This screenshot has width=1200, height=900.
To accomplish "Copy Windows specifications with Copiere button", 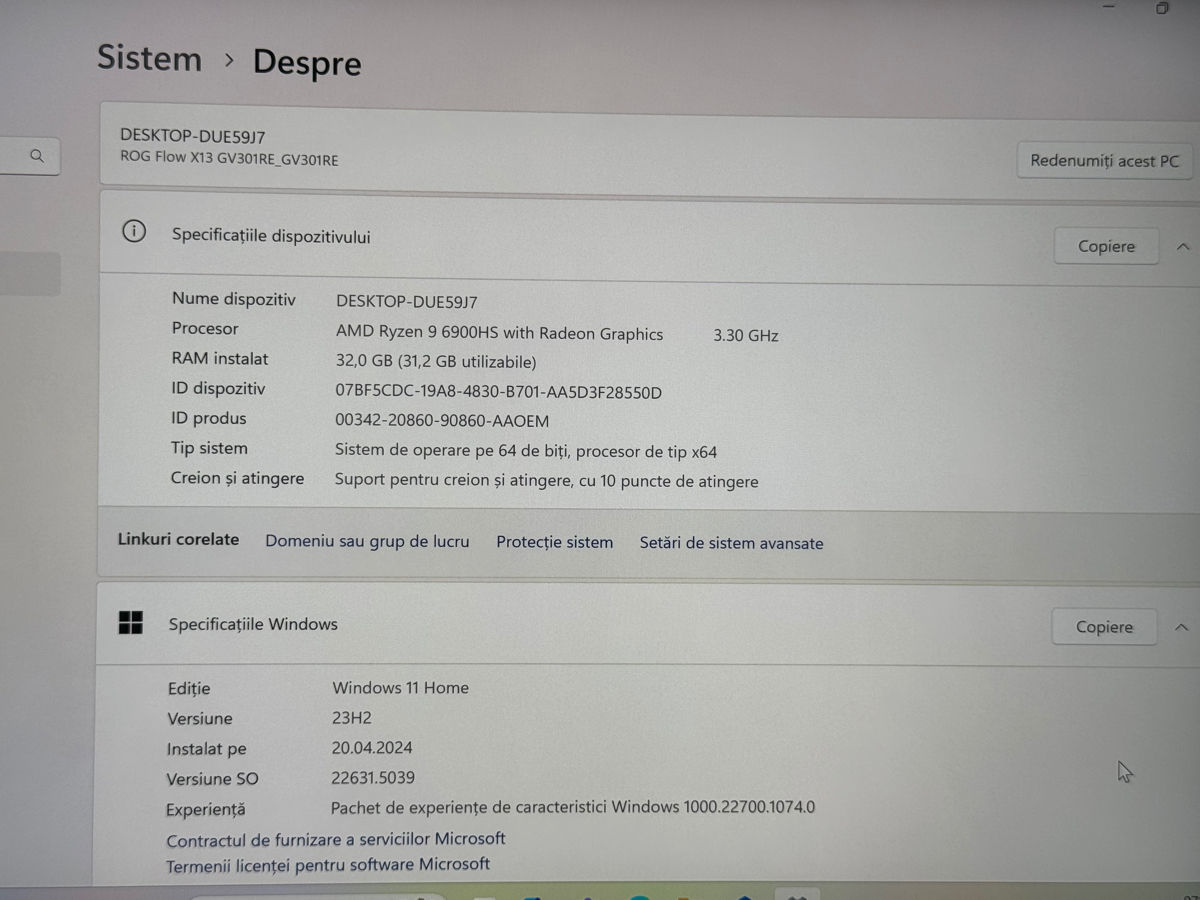I will (x=1104, y=627).
